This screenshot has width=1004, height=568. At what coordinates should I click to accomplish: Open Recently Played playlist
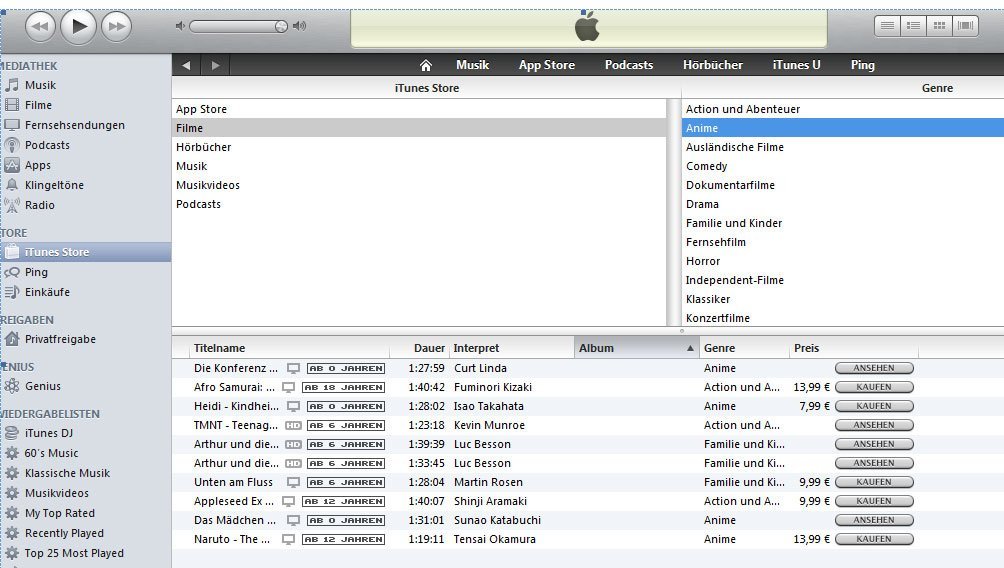pos(64,533)
